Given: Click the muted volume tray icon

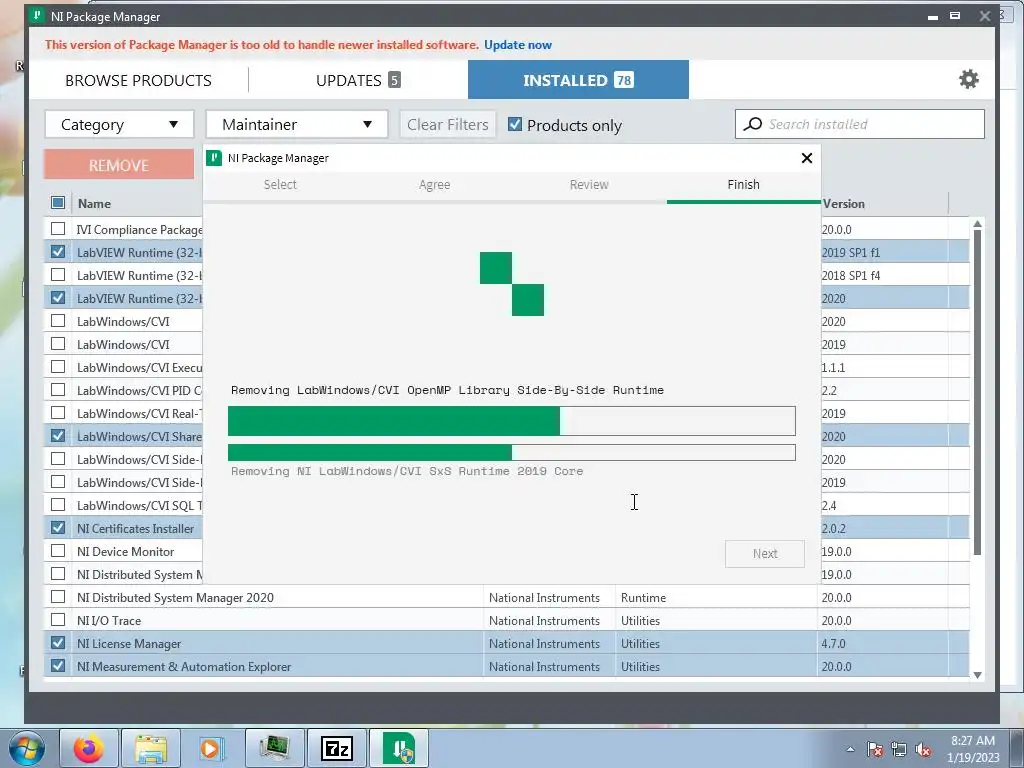Looking at the screenshot, I should (923, 749).
